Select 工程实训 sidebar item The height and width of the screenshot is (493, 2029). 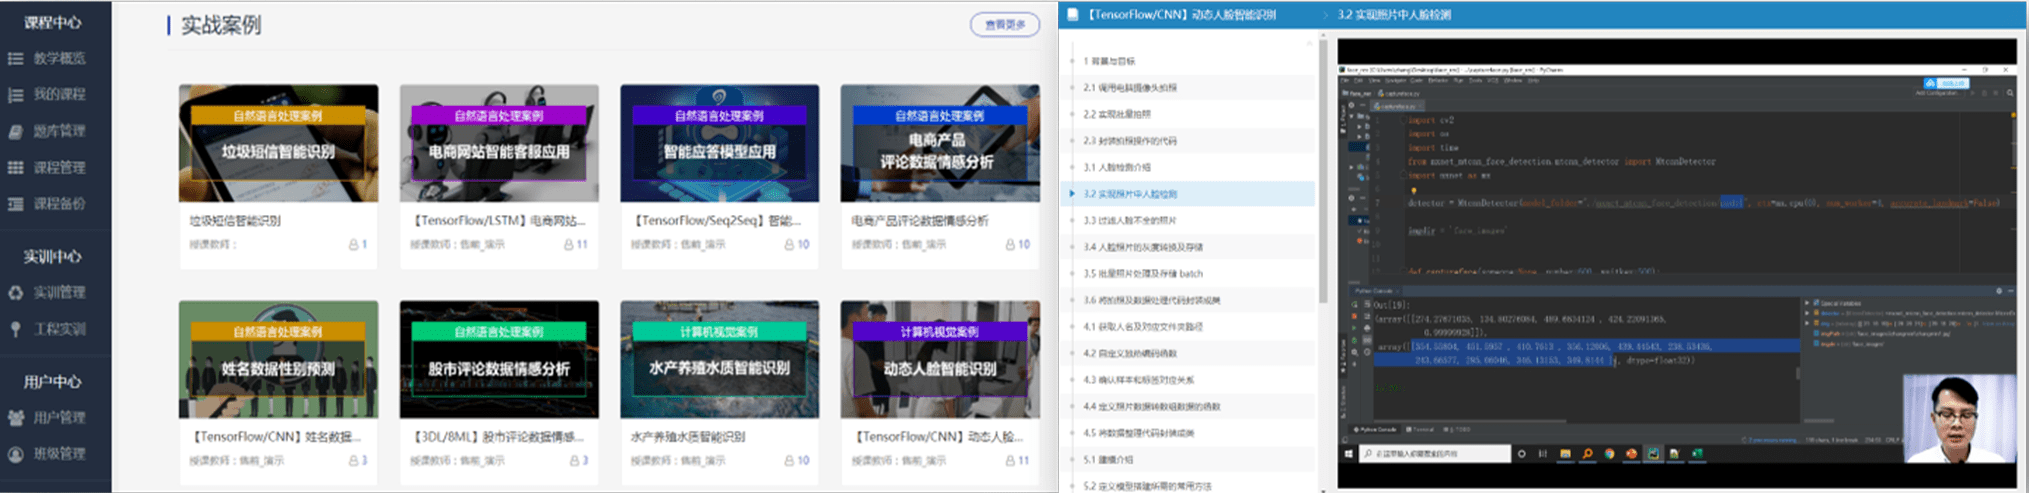coord(58,329)
